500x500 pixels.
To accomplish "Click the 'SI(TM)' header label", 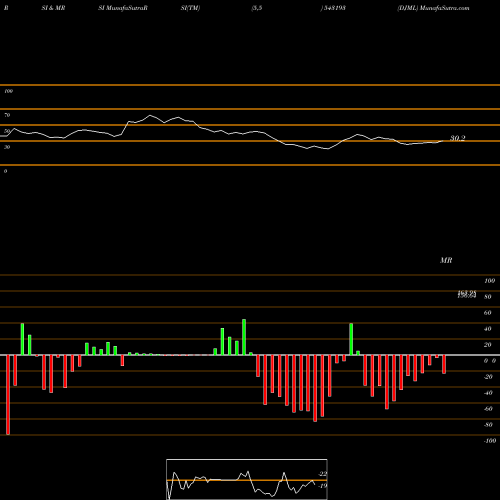I will click(190, 8).
